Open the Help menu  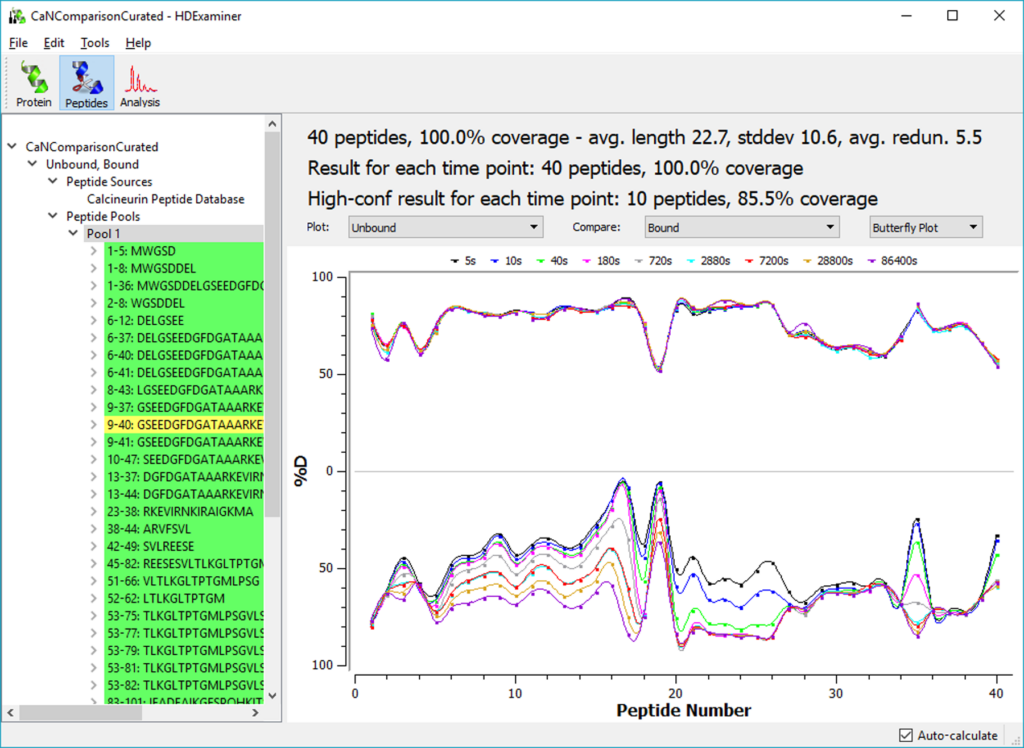coord(138,42)
